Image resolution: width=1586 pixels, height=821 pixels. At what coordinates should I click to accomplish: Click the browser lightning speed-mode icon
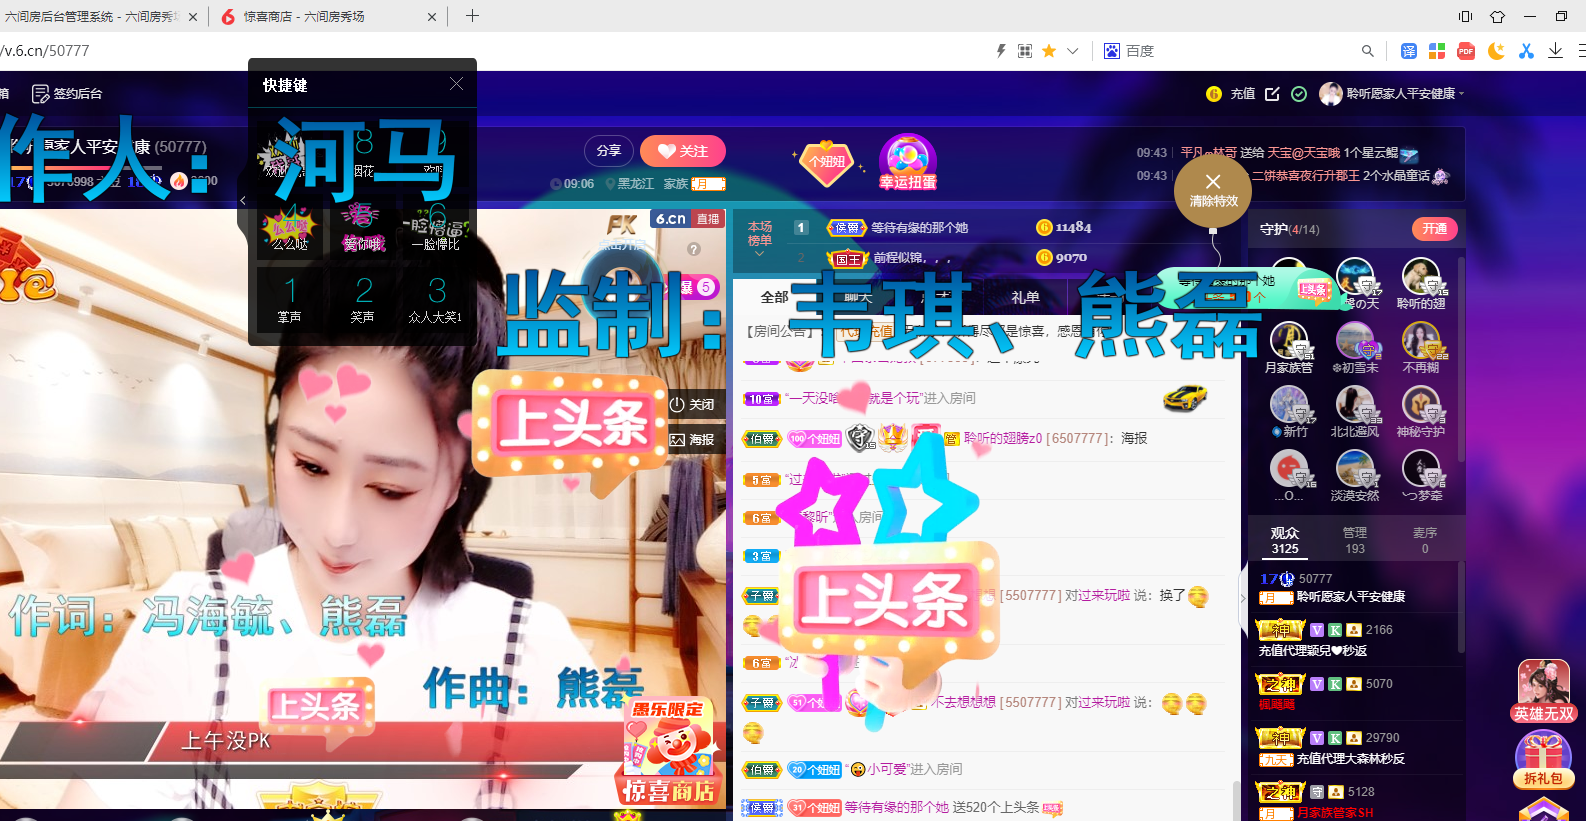1000,51
